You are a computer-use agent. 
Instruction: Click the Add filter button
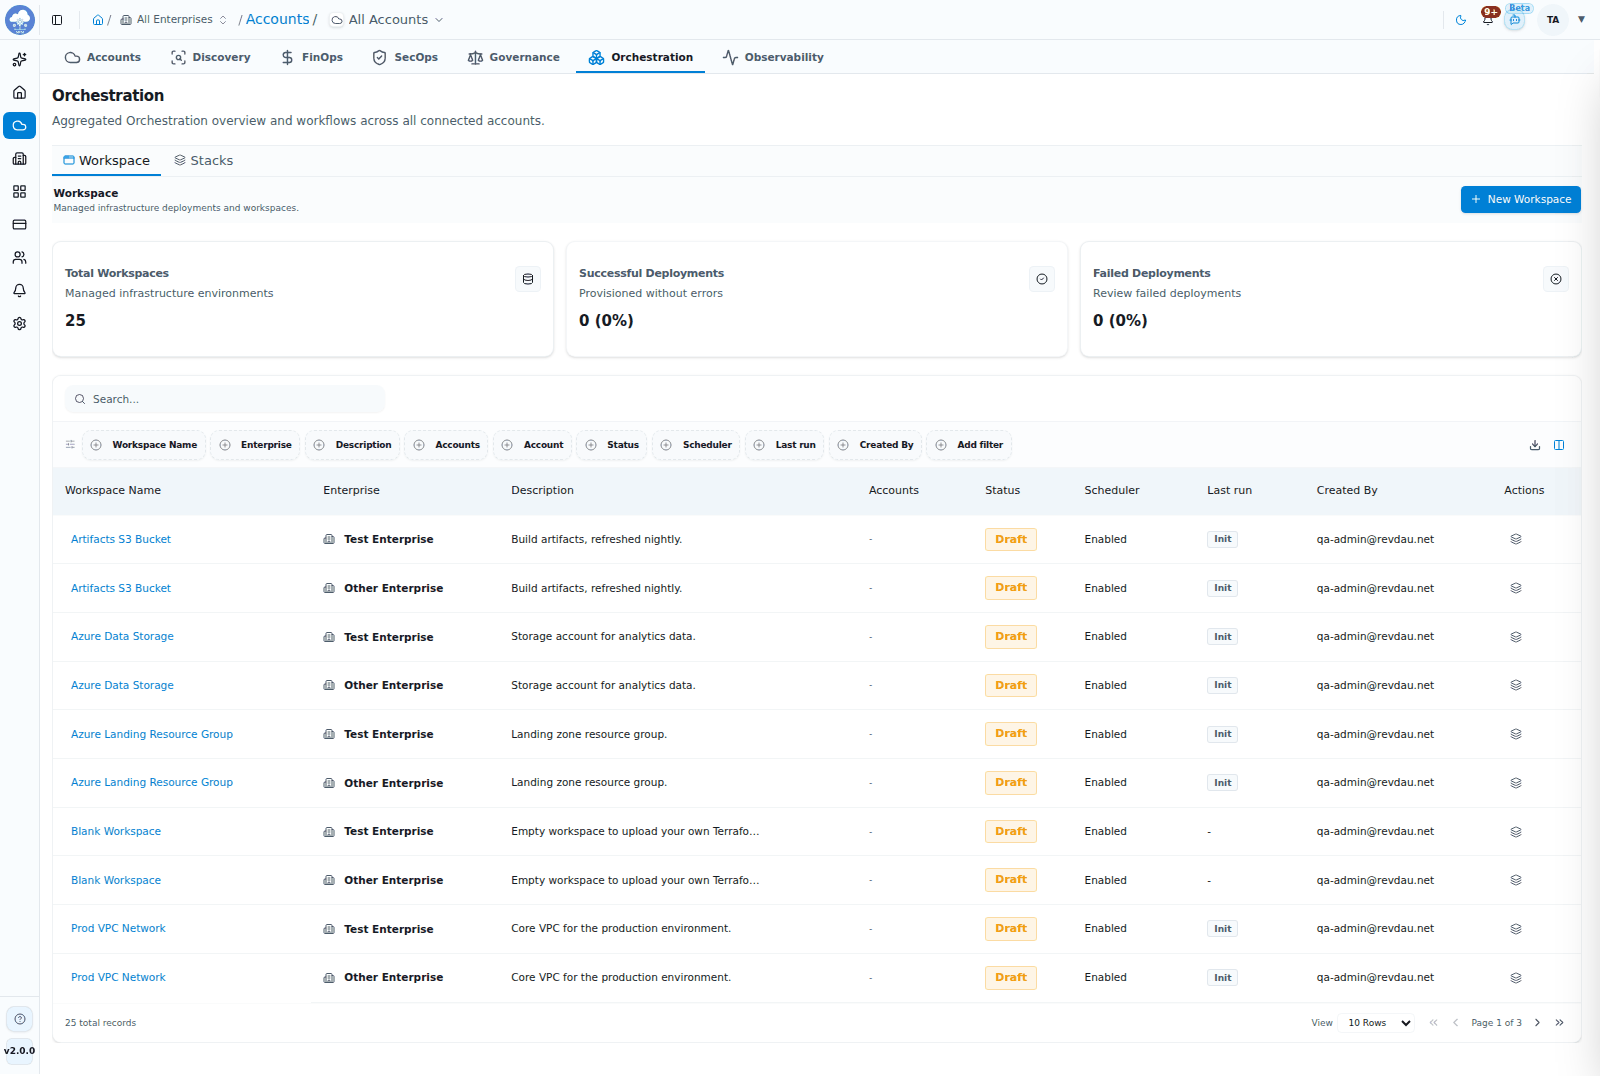[969, 445]
